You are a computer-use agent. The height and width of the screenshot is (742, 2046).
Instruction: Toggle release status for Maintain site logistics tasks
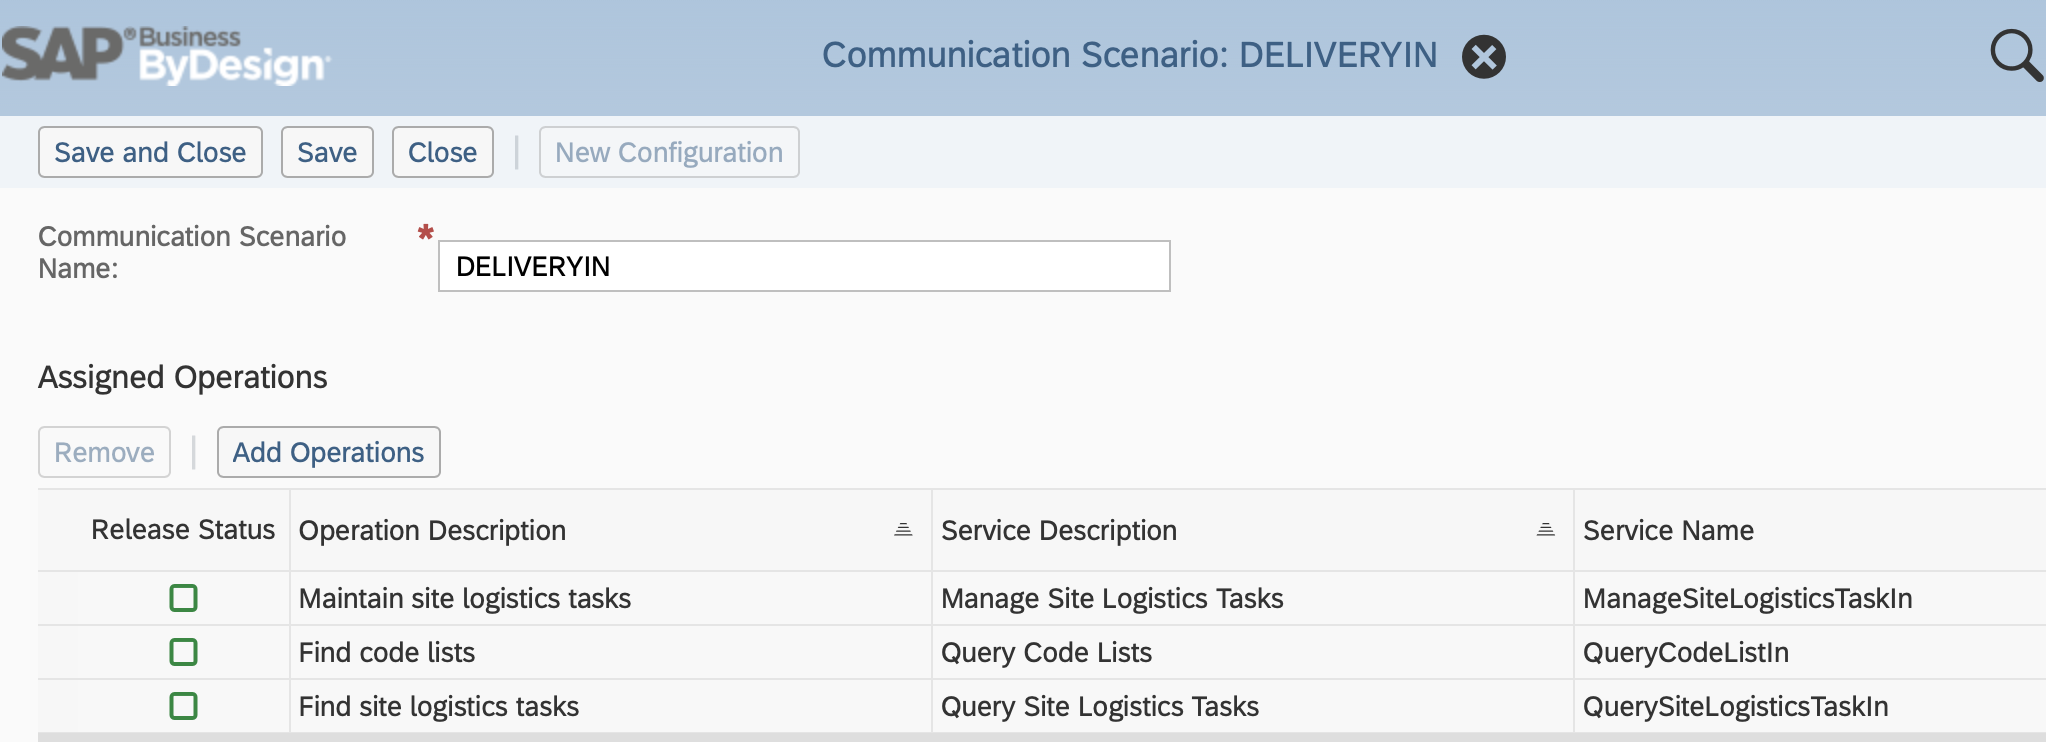[183, 598]
